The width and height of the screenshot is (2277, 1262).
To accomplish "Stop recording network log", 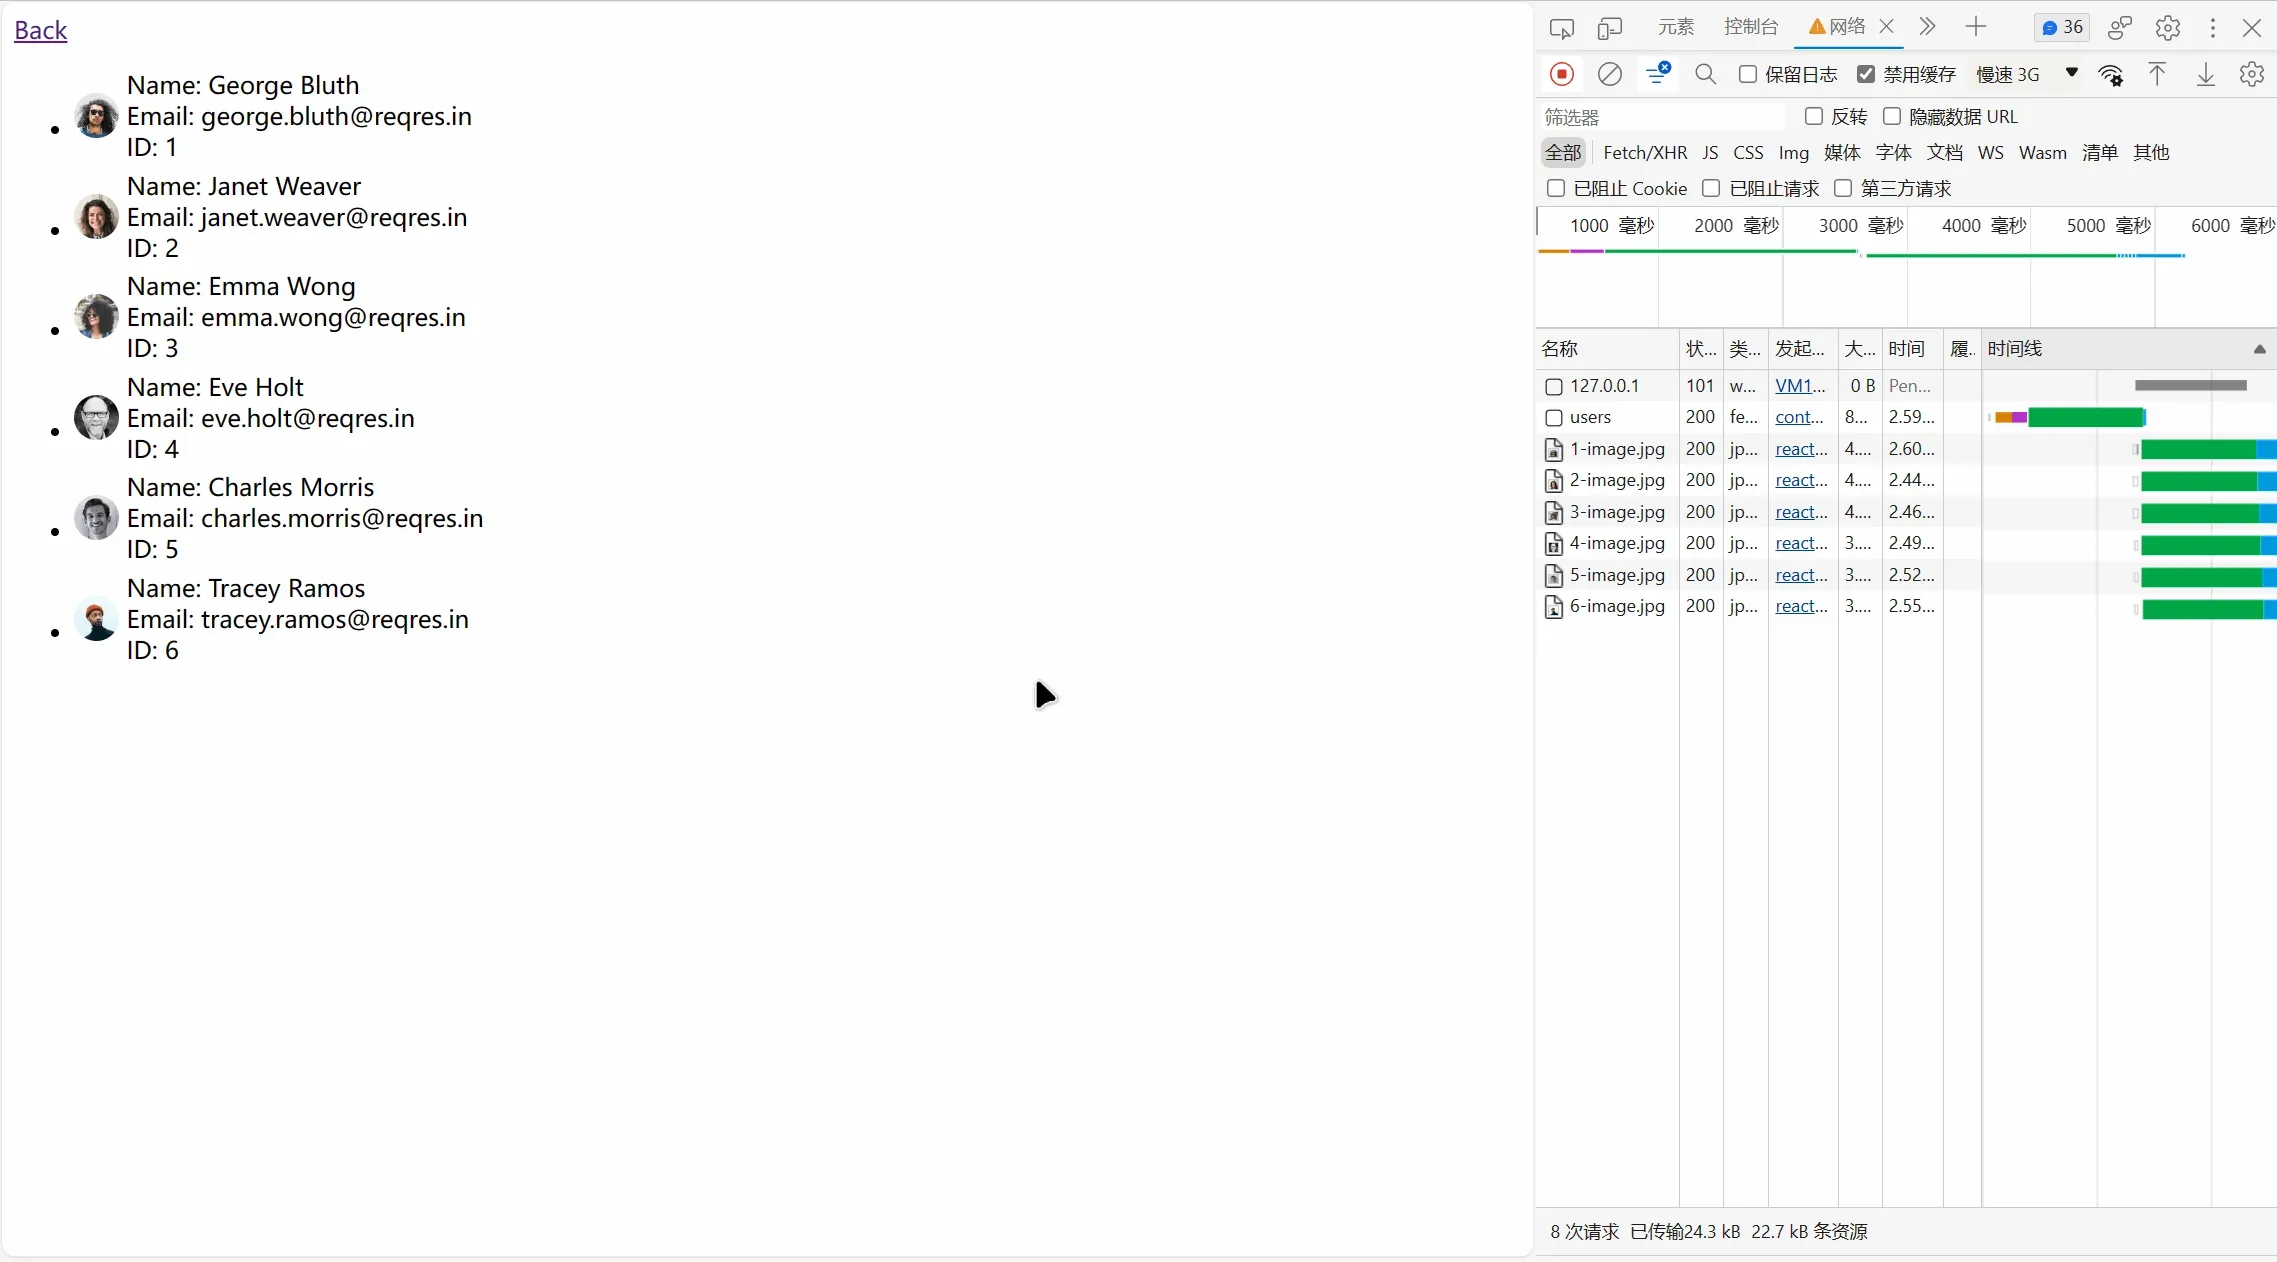I will click(x=1562, y=74).
